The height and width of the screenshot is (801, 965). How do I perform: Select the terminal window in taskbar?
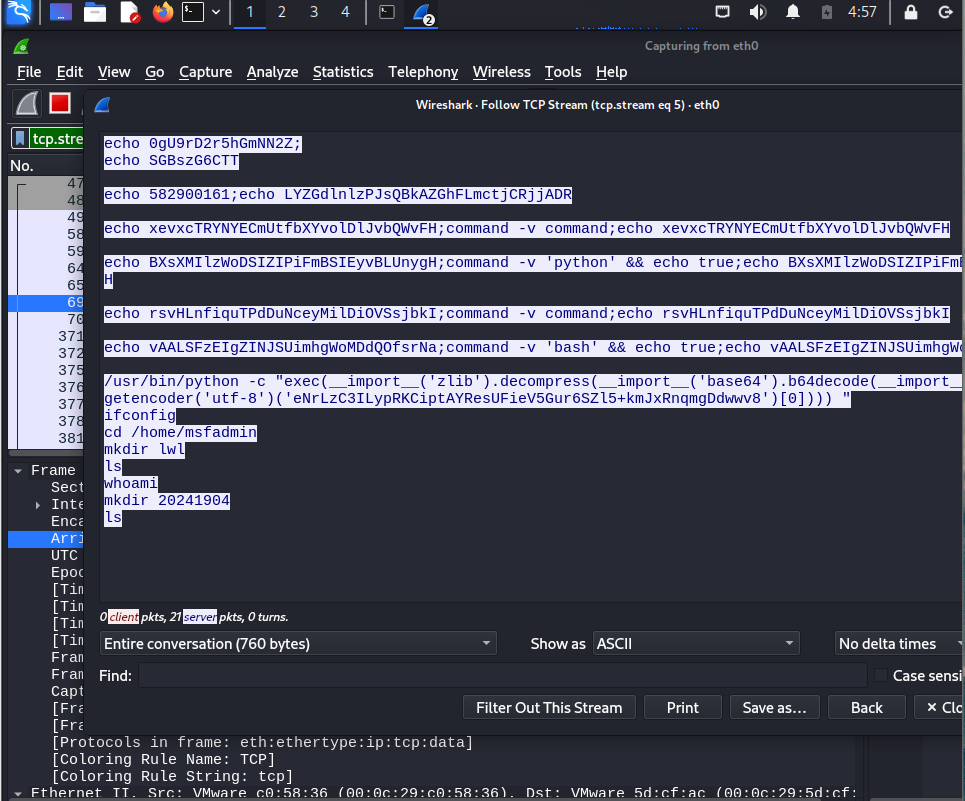[386, 12]
